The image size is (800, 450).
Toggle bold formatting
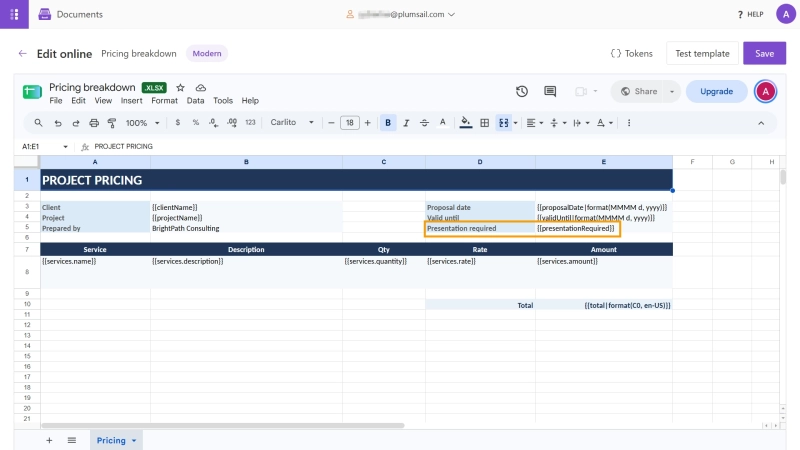388,123
